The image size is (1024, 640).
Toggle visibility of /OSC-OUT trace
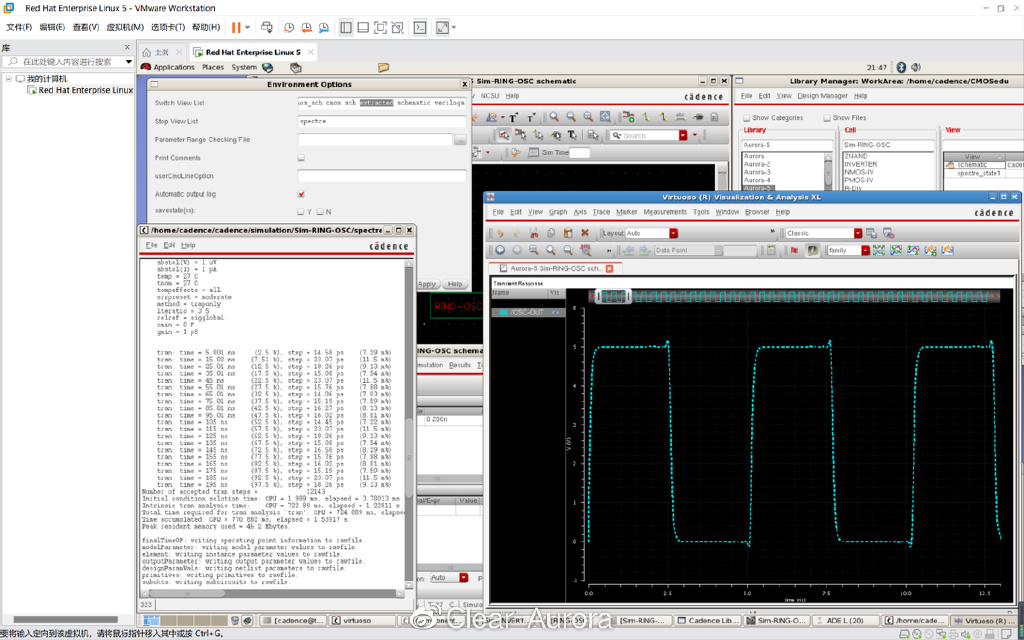pyautogui.click(x=557, y=313)
